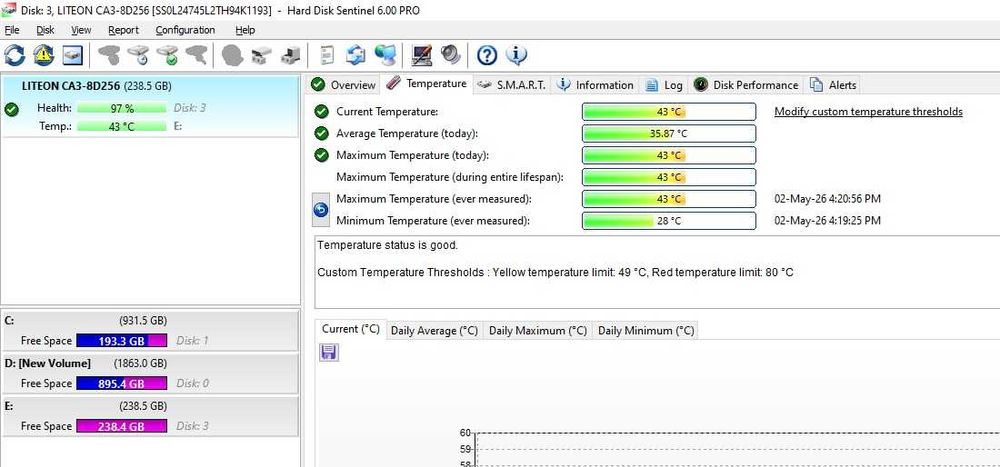Select the Temperature tab
1000x467 pixels.
pos(427,84)
